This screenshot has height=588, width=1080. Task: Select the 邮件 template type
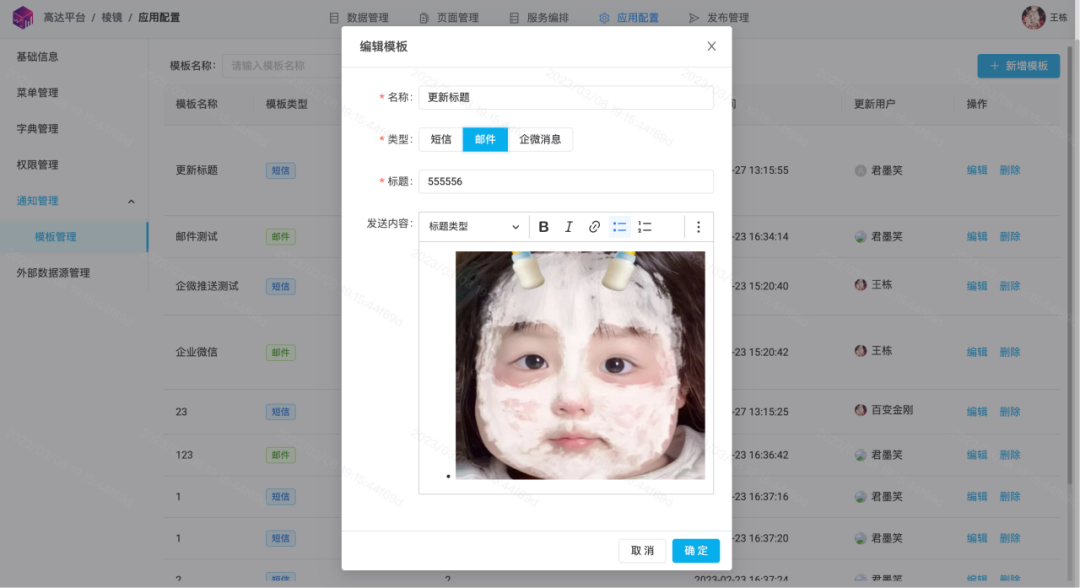485,139
